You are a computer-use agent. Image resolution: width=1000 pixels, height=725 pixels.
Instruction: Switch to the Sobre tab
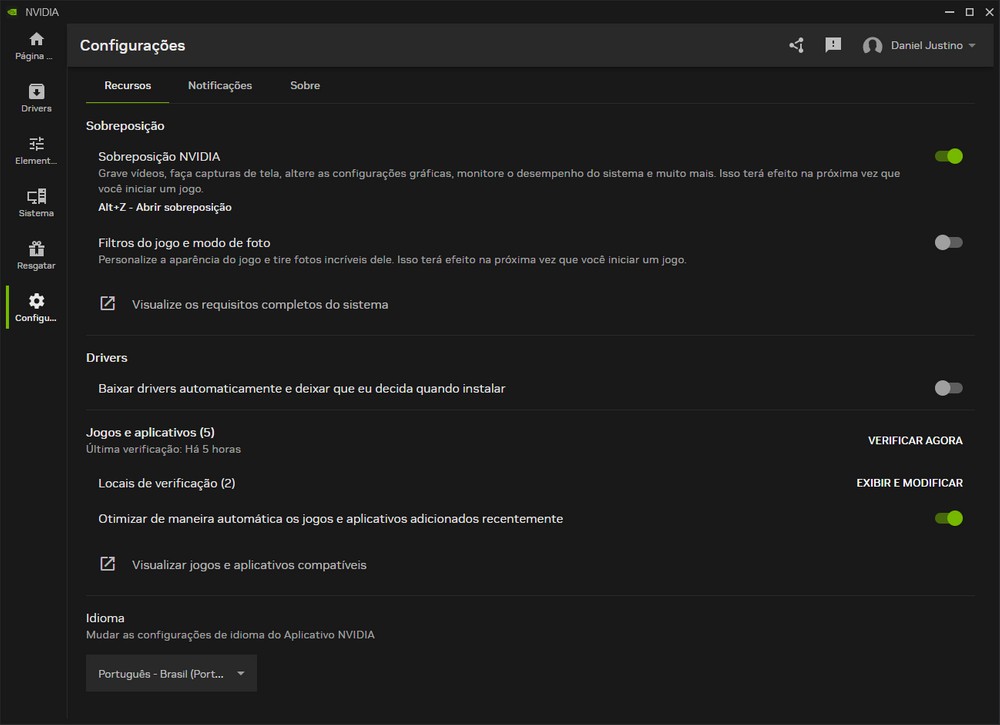305,86
